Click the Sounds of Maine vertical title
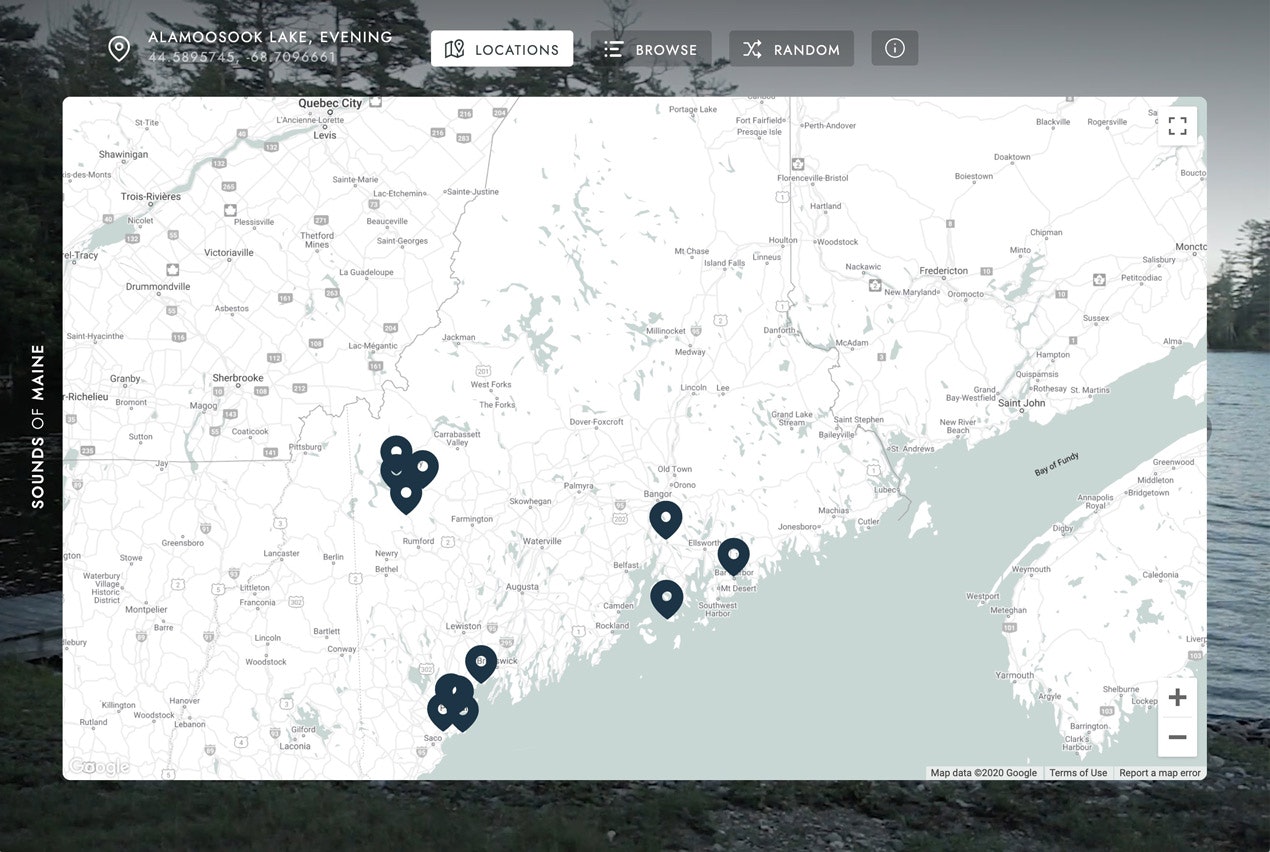Image resolution: width=1270 pixels, height=852 pixels. (x=38, y=426)
